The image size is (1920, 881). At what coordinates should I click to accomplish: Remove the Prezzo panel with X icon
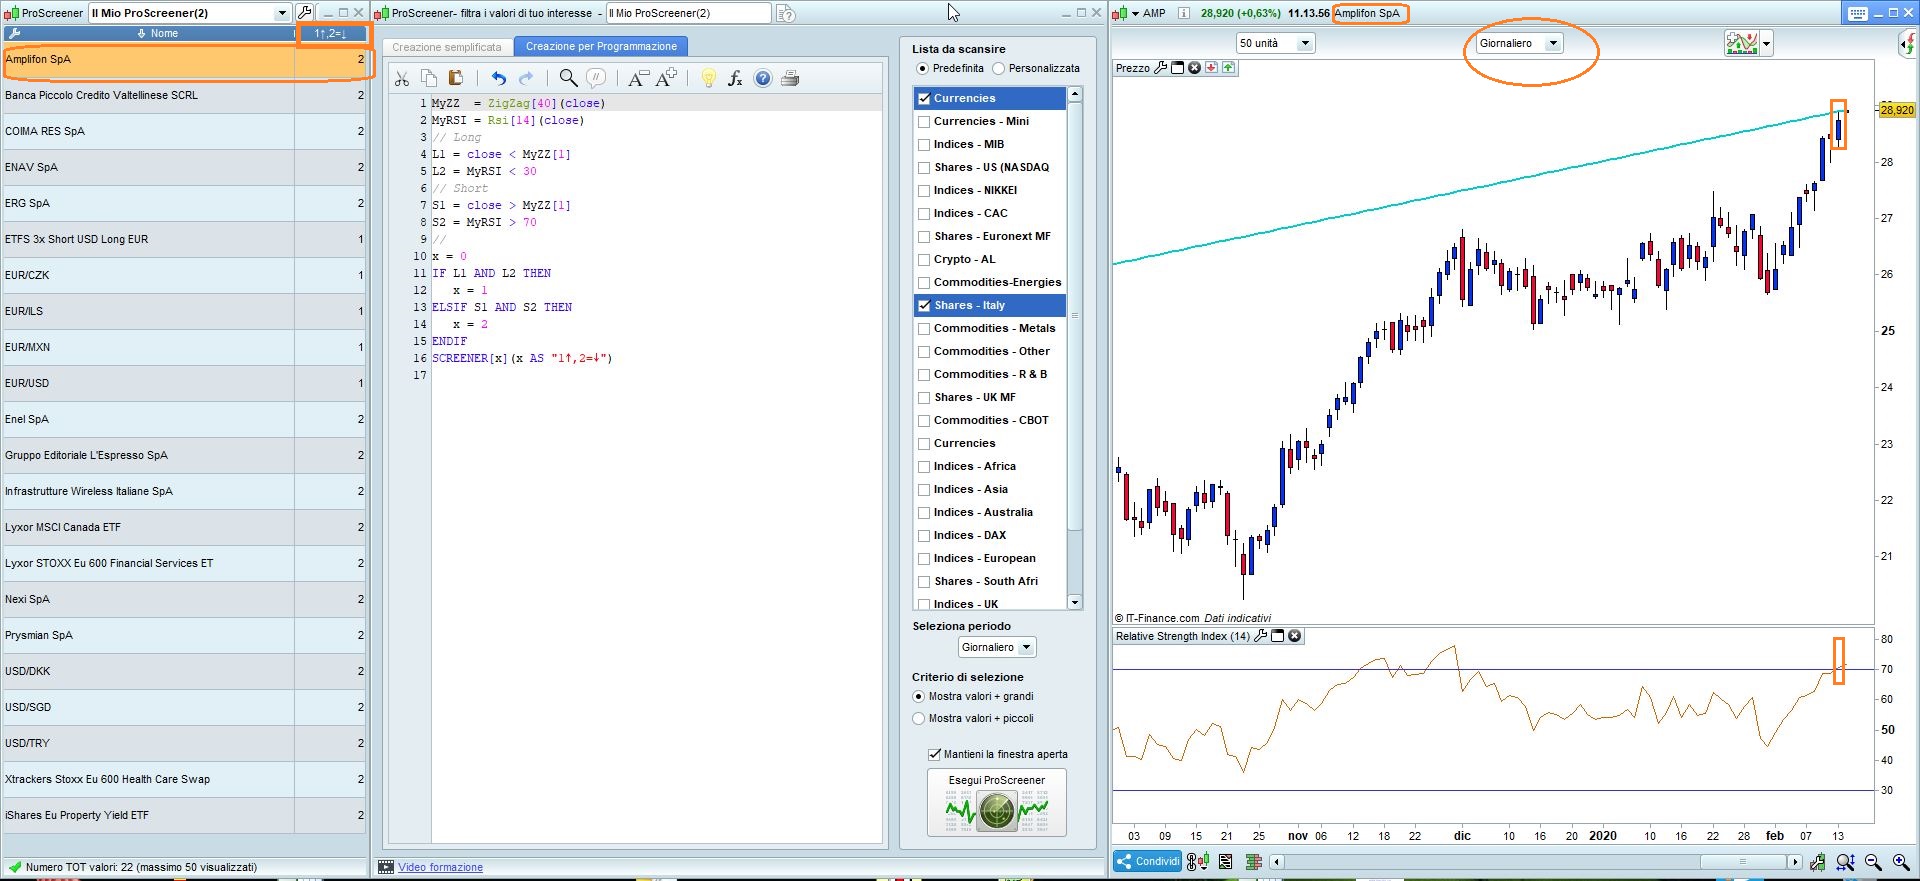[1194, 68]
